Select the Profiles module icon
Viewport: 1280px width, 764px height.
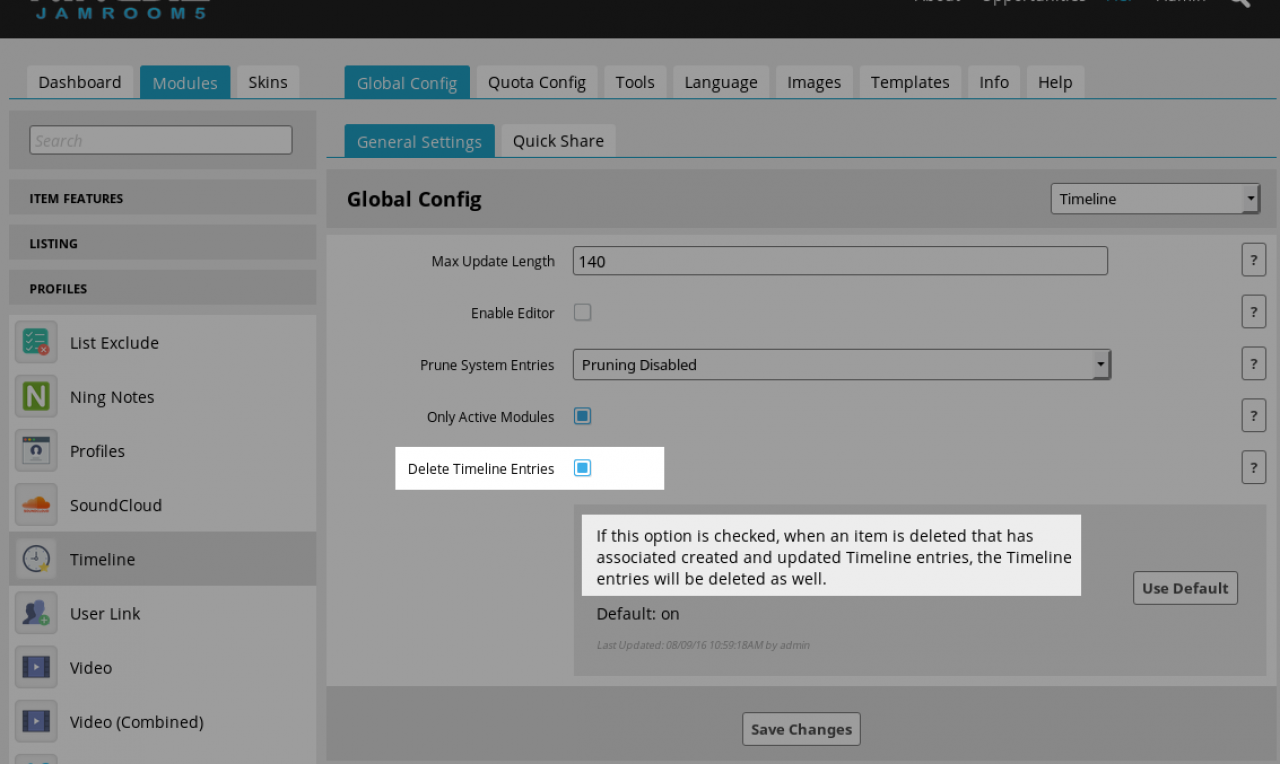[x=36, y=451]
